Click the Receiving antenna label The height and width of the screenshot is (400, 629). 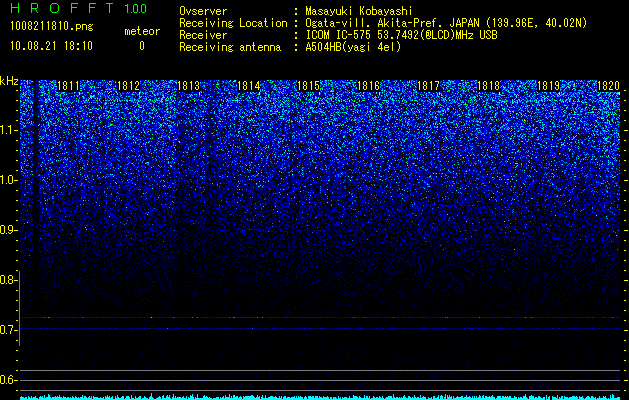coord(230,47)
